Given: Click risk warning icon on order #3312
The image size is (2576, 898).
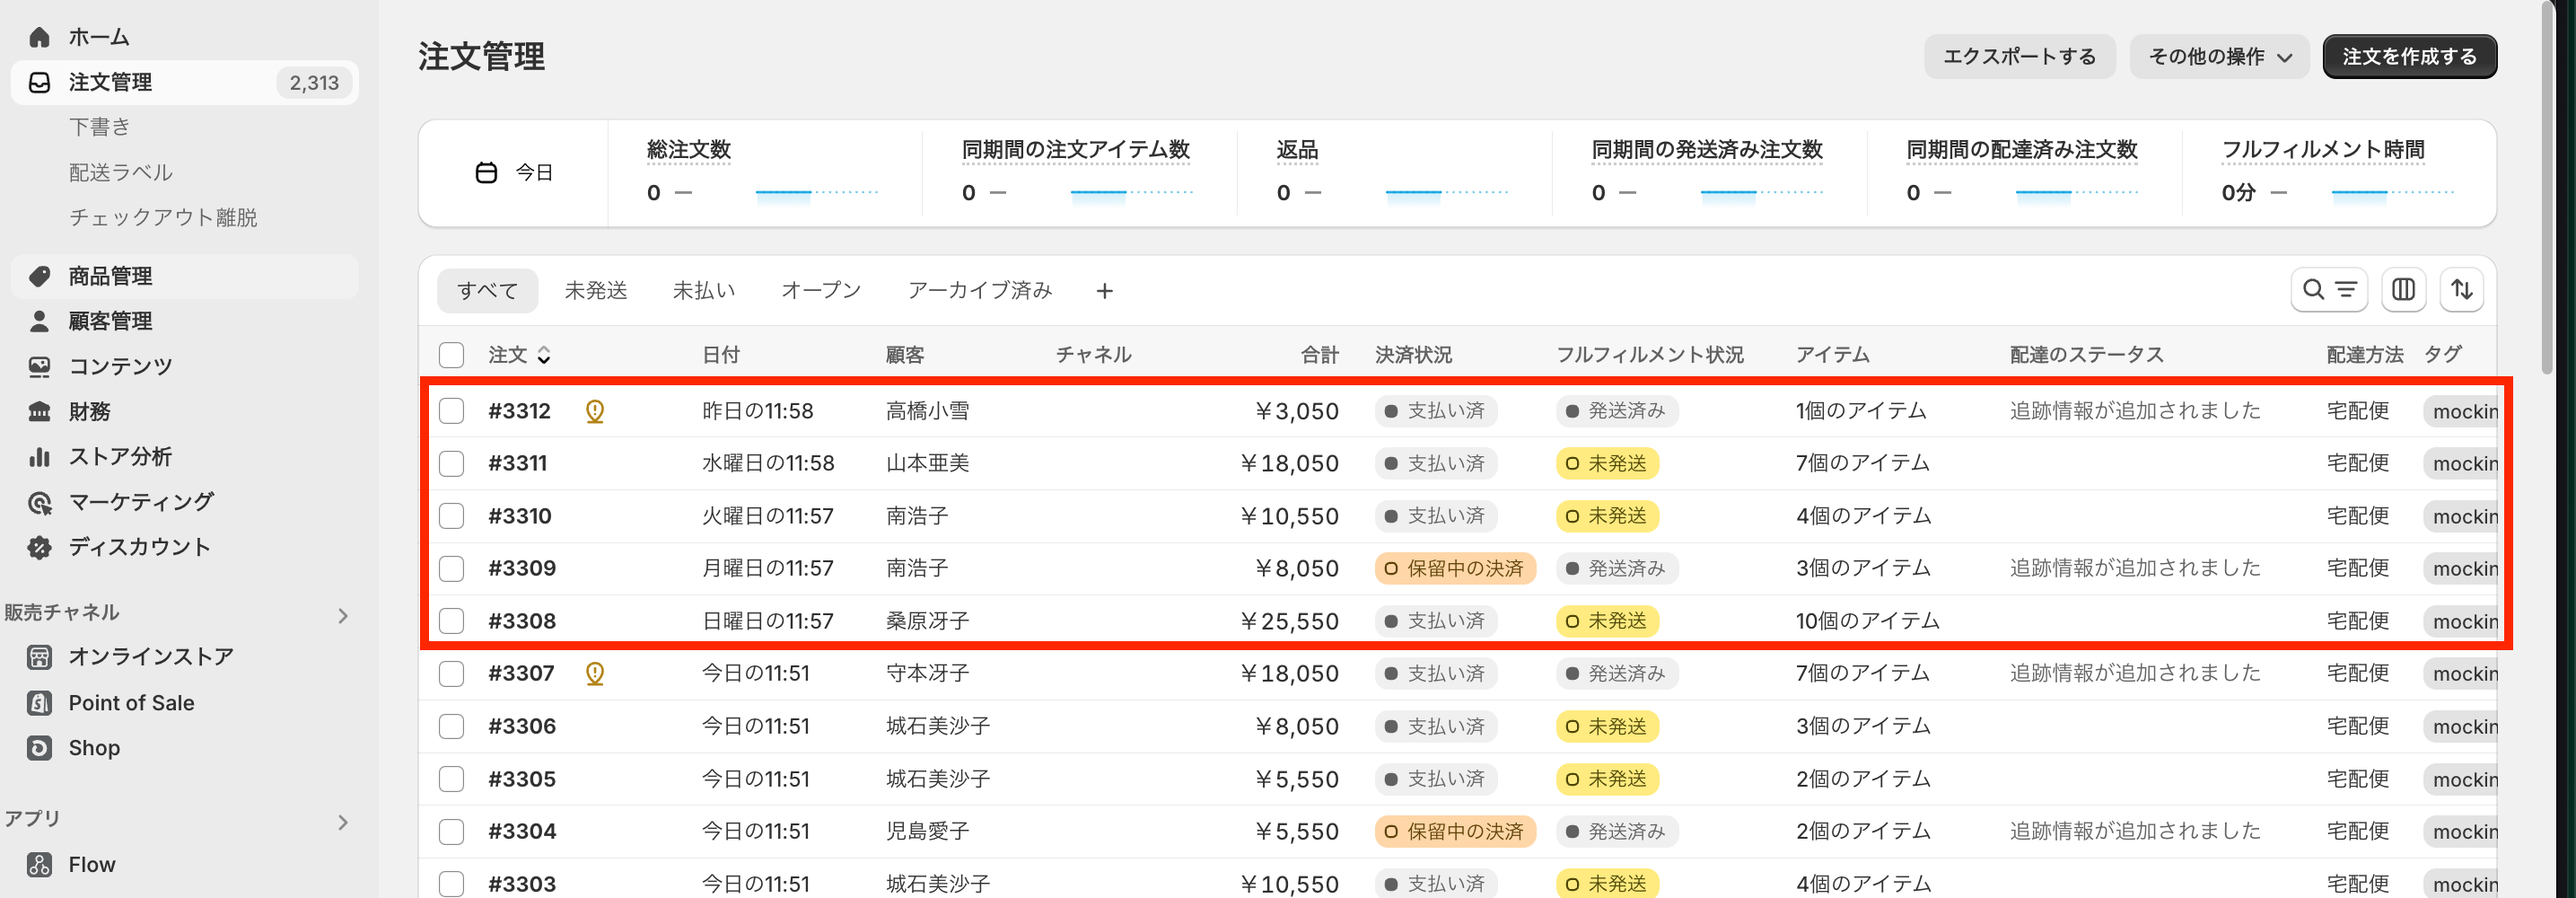Looking at the screenshot, I should coord(595,411).
